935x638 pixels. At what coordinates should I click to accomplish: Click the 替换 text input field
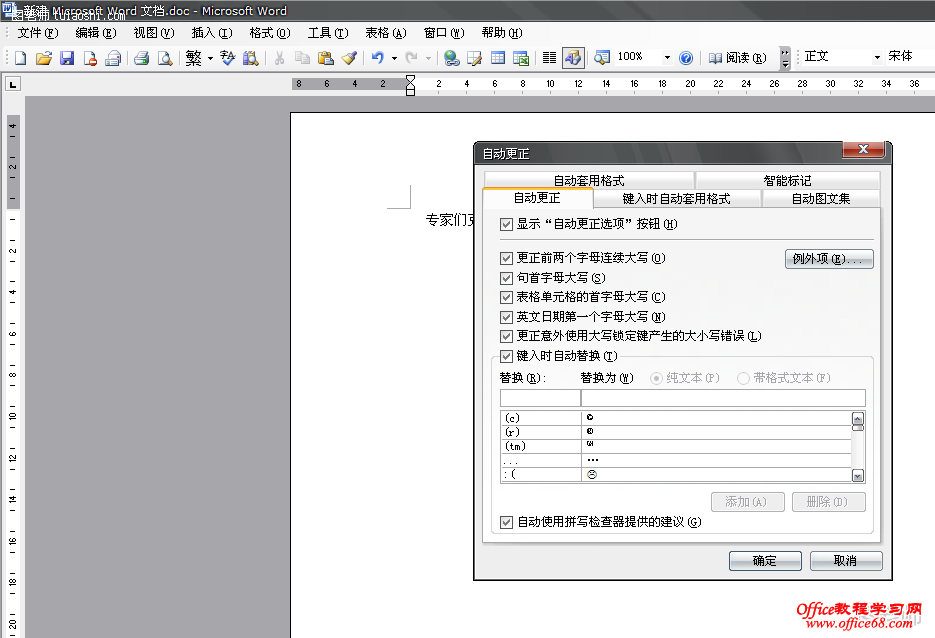(x=540, y=398)
